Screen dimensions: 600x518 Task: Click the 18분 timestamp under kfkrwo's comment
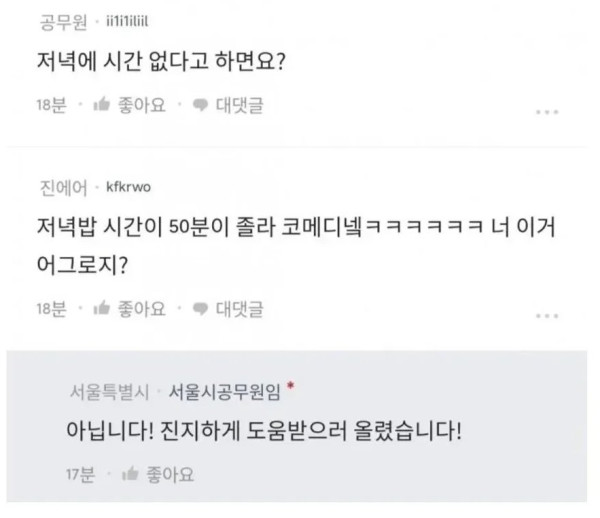click(50, 309)
